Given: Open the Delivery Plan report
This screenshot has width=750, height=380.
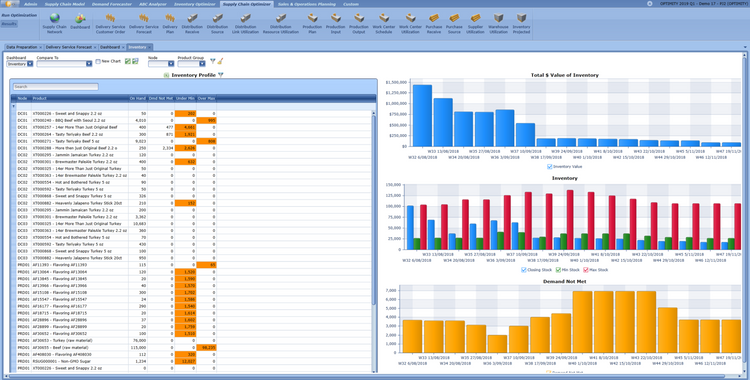Looking at the screenshot, I should click(170, 23).
